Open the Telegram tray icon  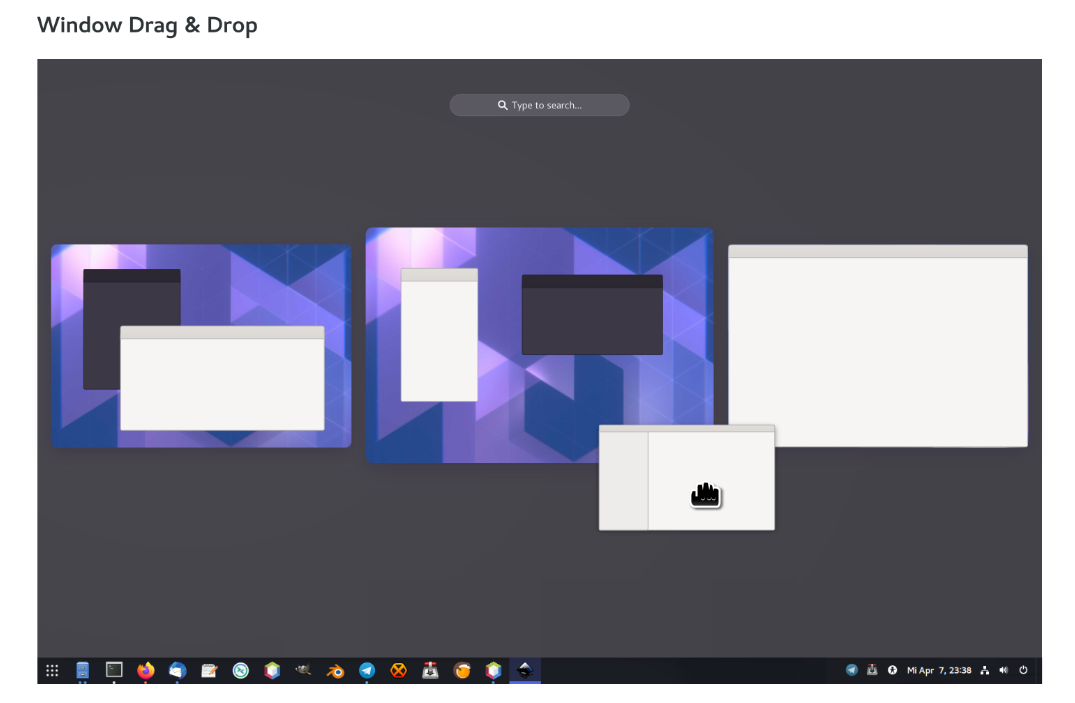[x=852, y=670]
